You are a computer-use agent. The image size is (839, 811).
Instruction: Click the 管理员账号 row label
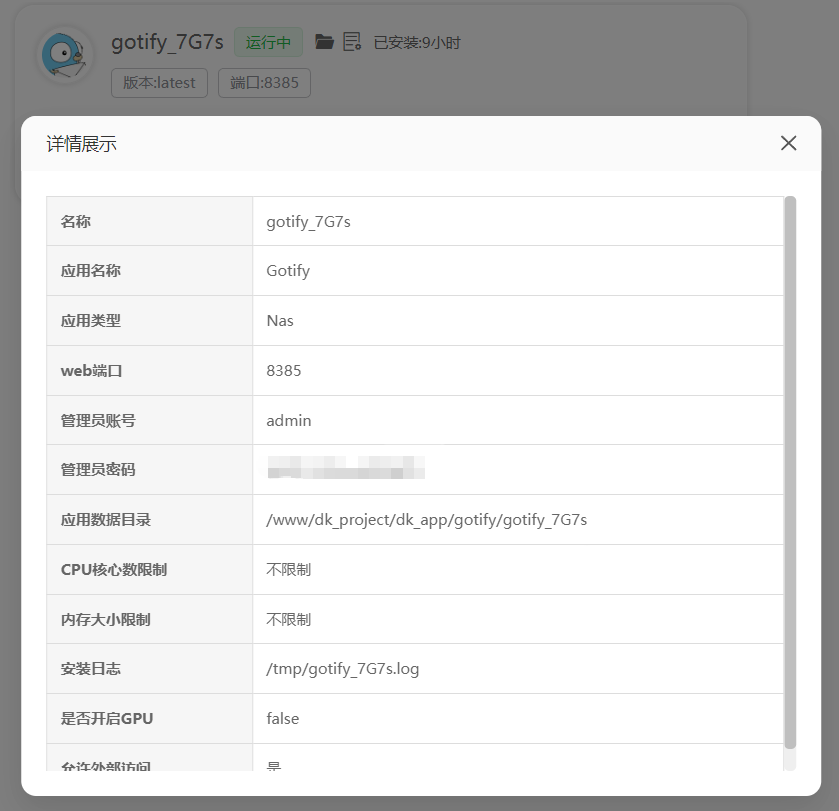tap(98, 420)
